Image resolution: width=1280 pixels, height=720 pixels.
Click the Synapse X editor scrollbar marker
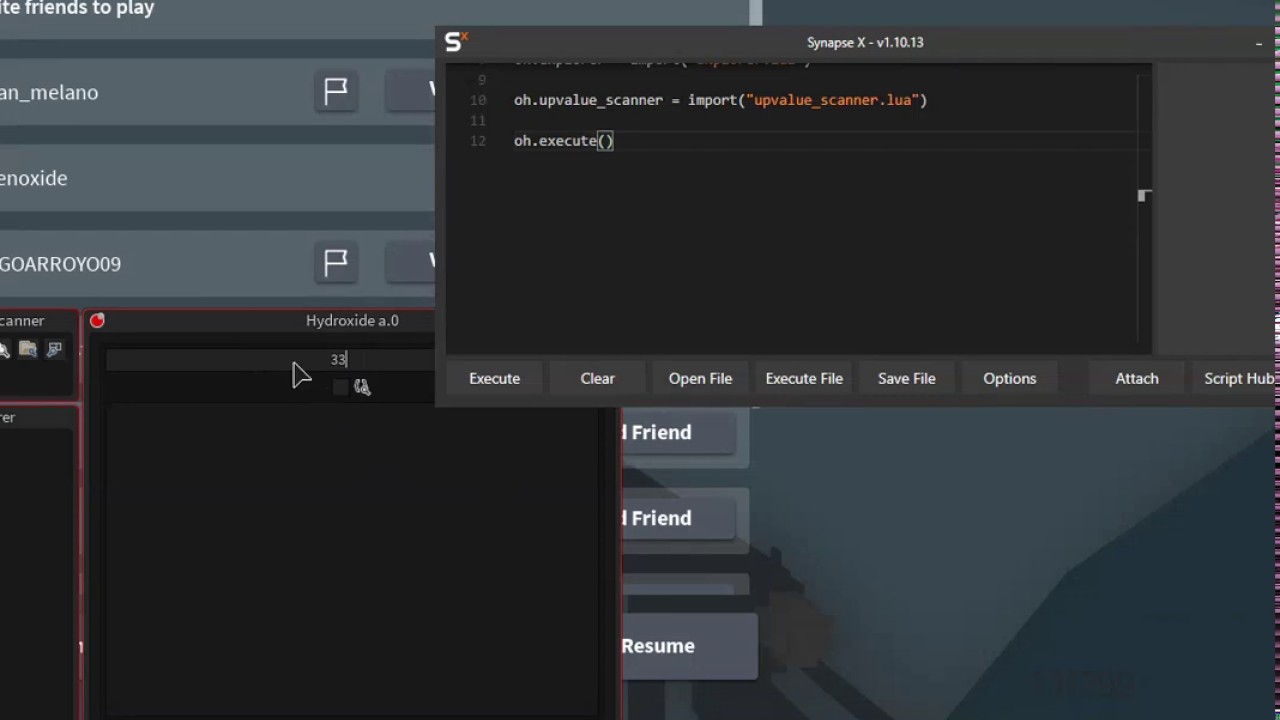1145,196
